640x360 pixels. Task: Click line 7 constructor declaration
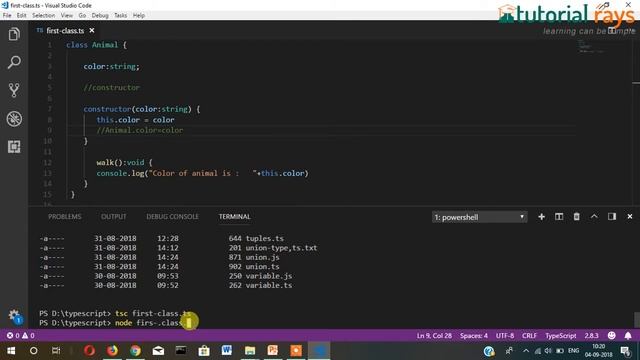(x=142, y=109)
